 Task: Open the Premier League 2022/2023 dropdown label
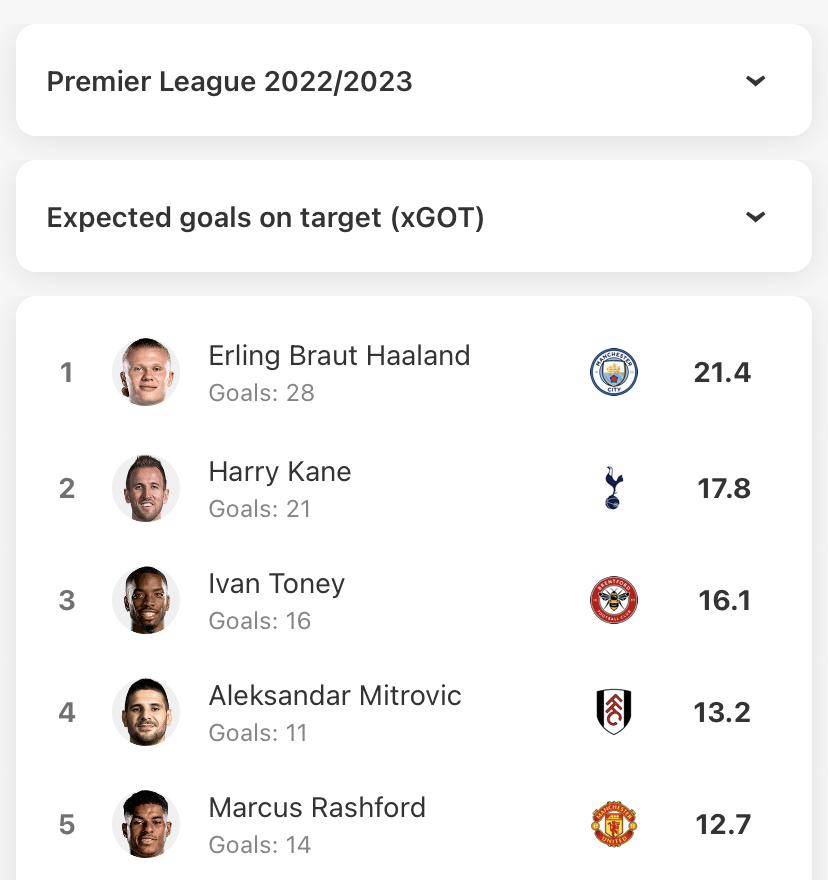[230, 81]
